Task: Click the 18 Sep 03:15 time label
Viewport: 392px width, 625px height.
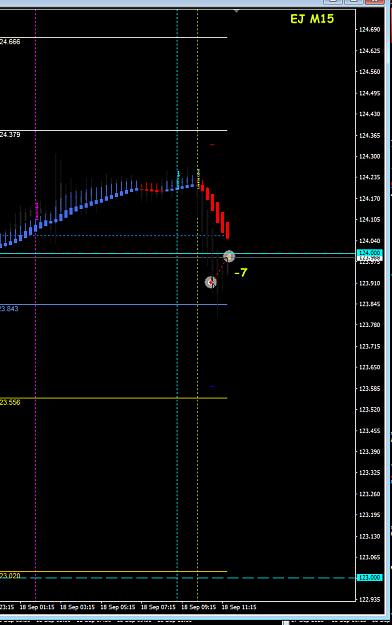Action: 77,607
